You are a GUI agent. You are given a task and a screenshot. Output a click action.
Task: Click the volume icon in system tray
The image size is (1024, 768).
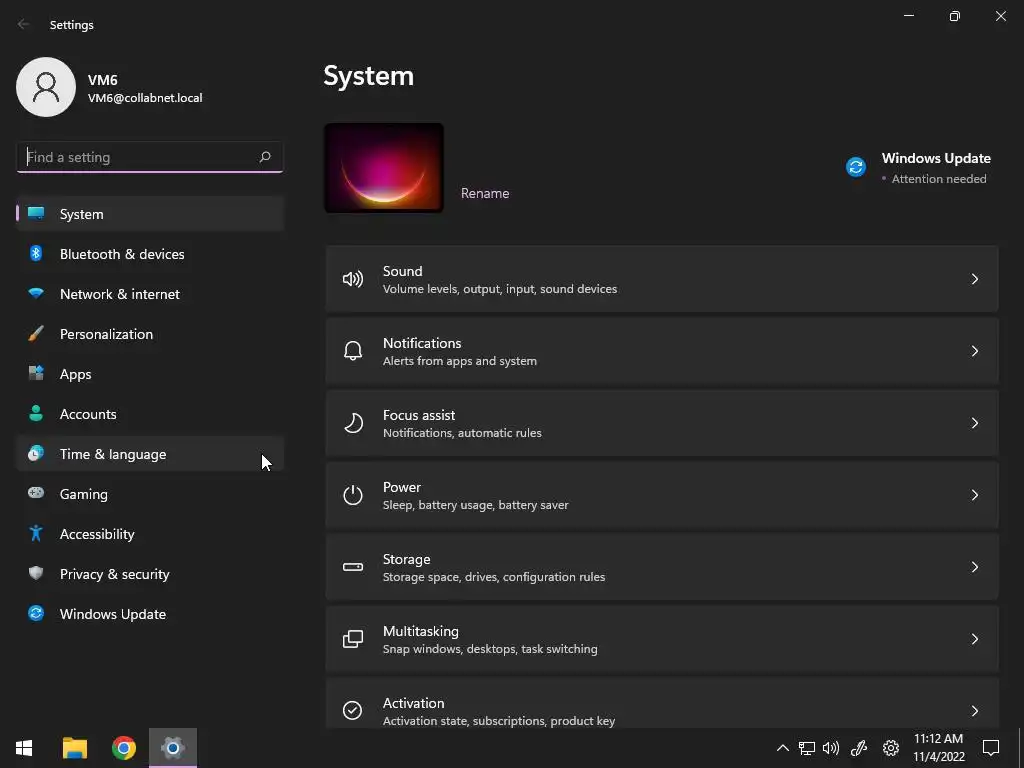coord(831,748)
